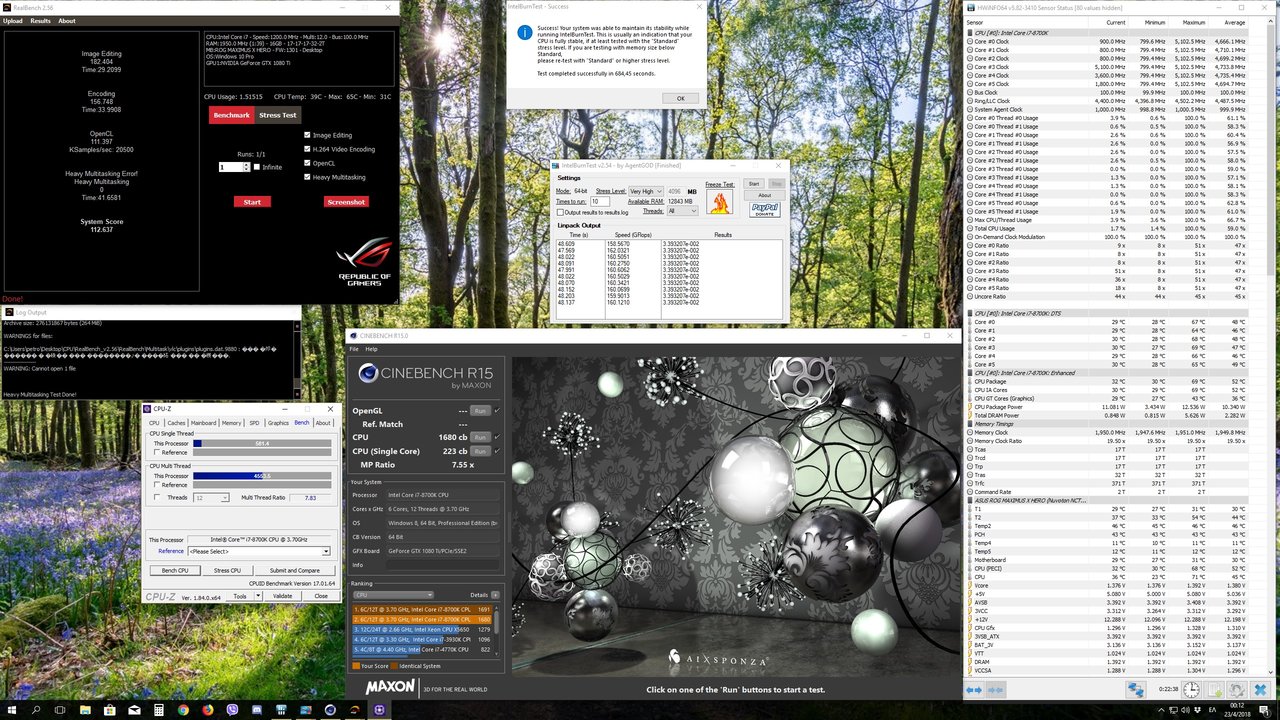Open Viber from taskbar
The height and width of the screenshot is (720, 1280).
point(232,710)
